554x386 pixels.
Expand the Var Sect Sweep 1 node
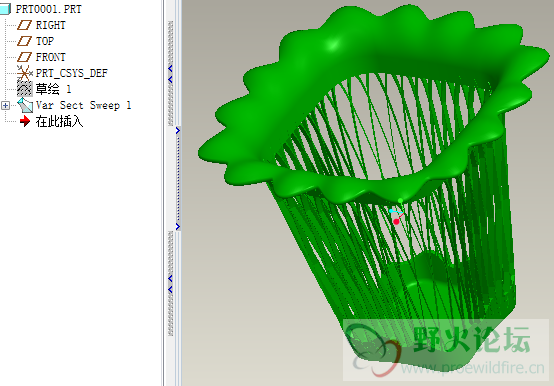[x=5, y=105]
